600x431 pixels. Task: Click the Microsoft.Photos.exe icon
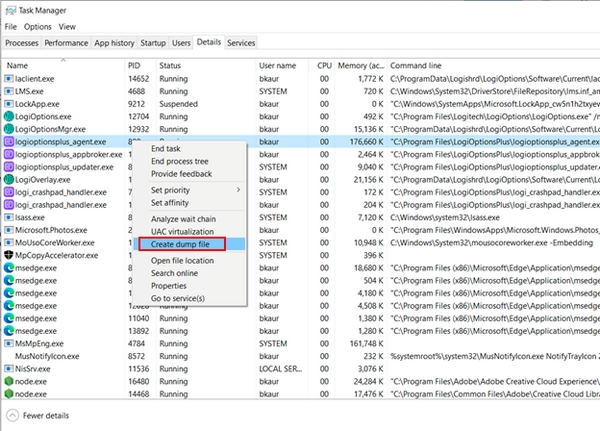(x=8, y=230)
